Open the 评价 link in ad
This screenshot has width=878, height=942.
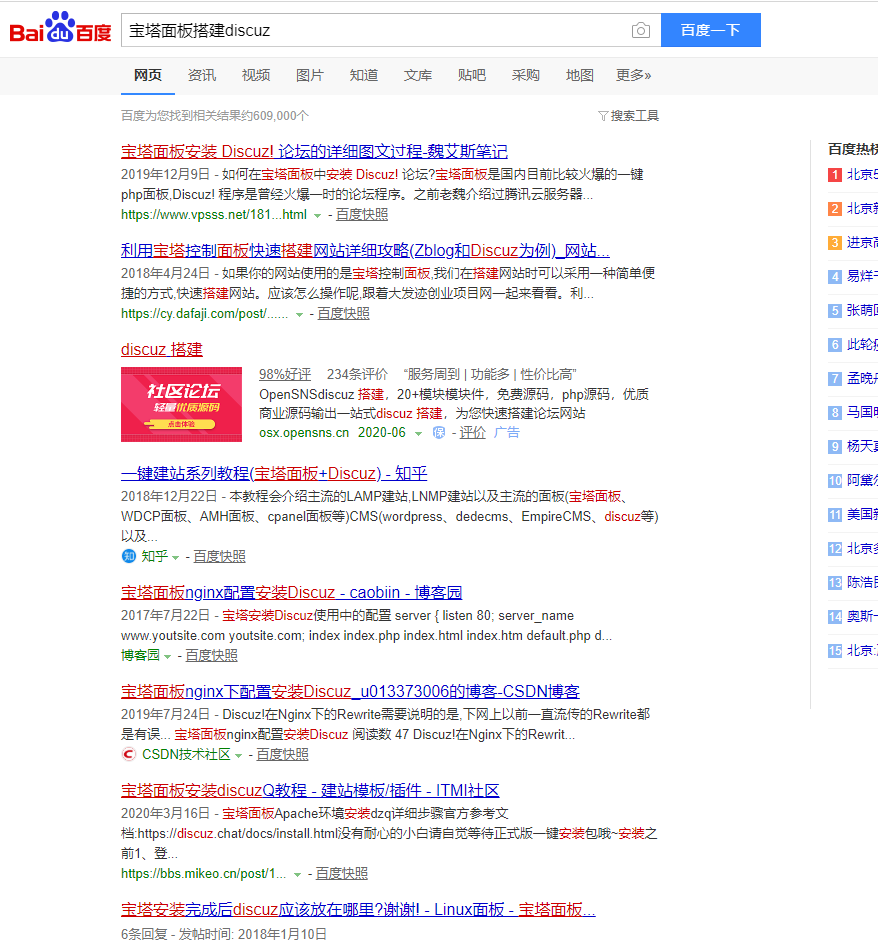pyautogui.click(x=472, y=433)
